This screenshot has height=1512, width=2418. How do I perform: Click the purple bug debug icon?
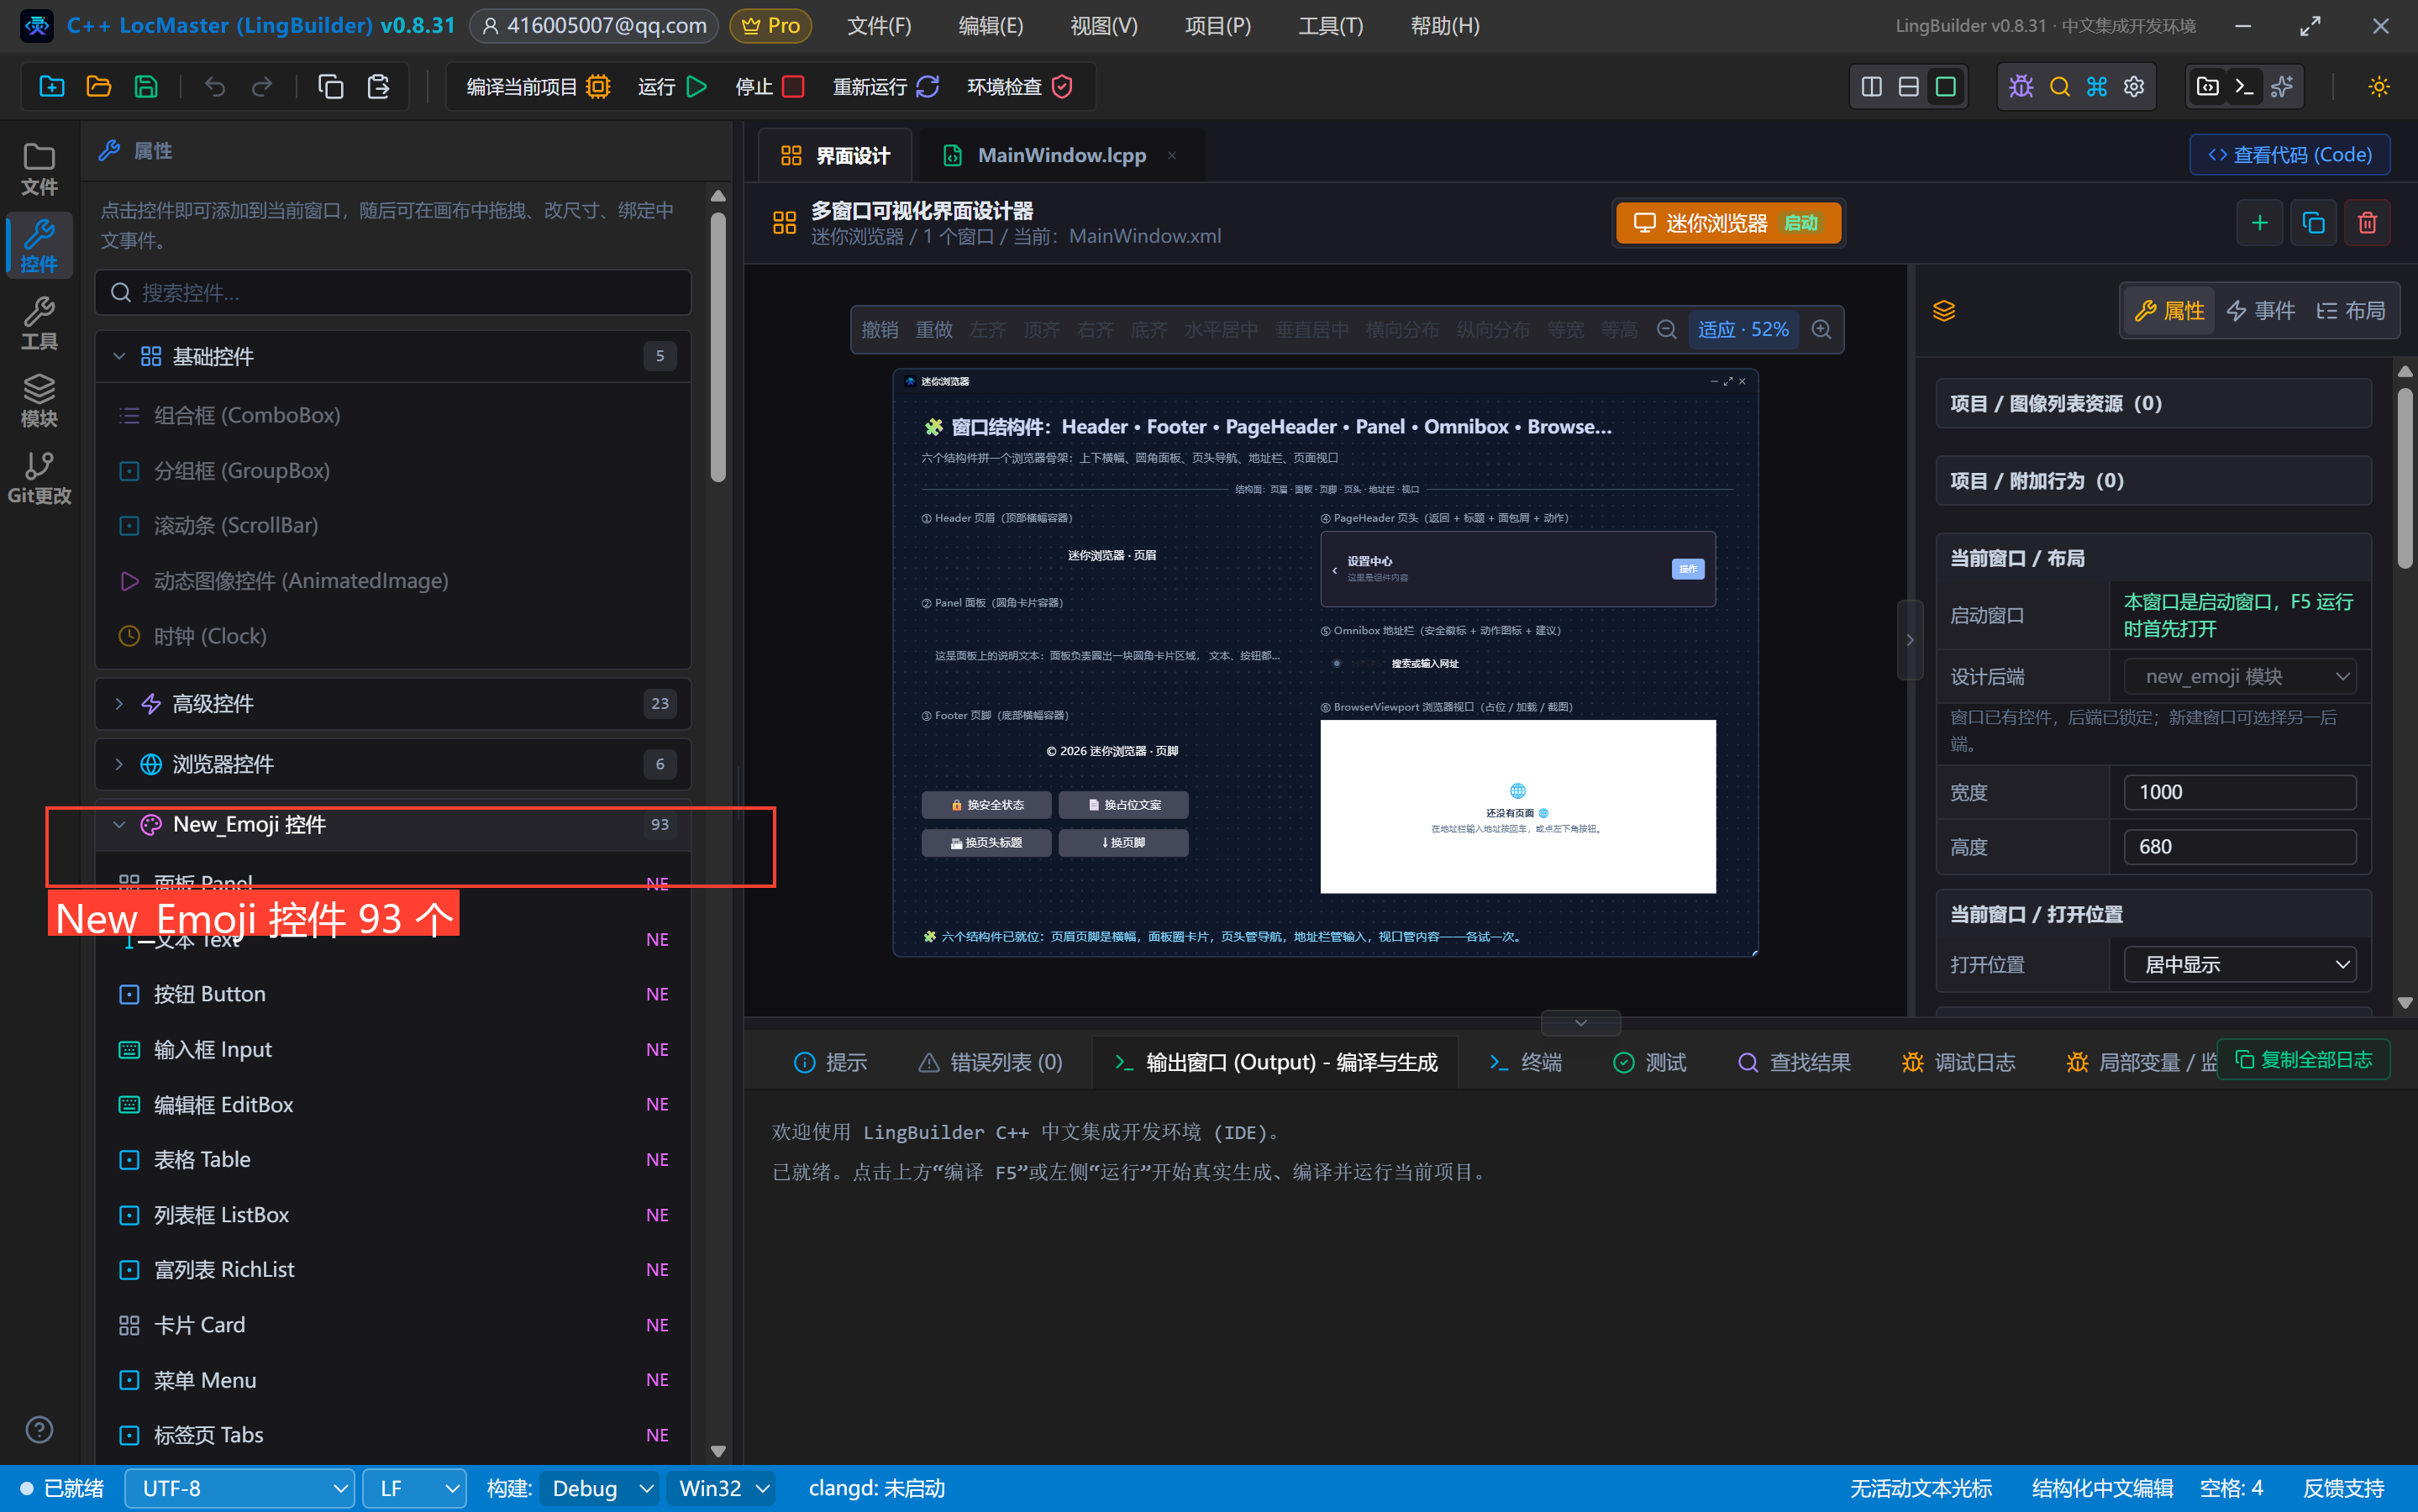click(2021, 87)
